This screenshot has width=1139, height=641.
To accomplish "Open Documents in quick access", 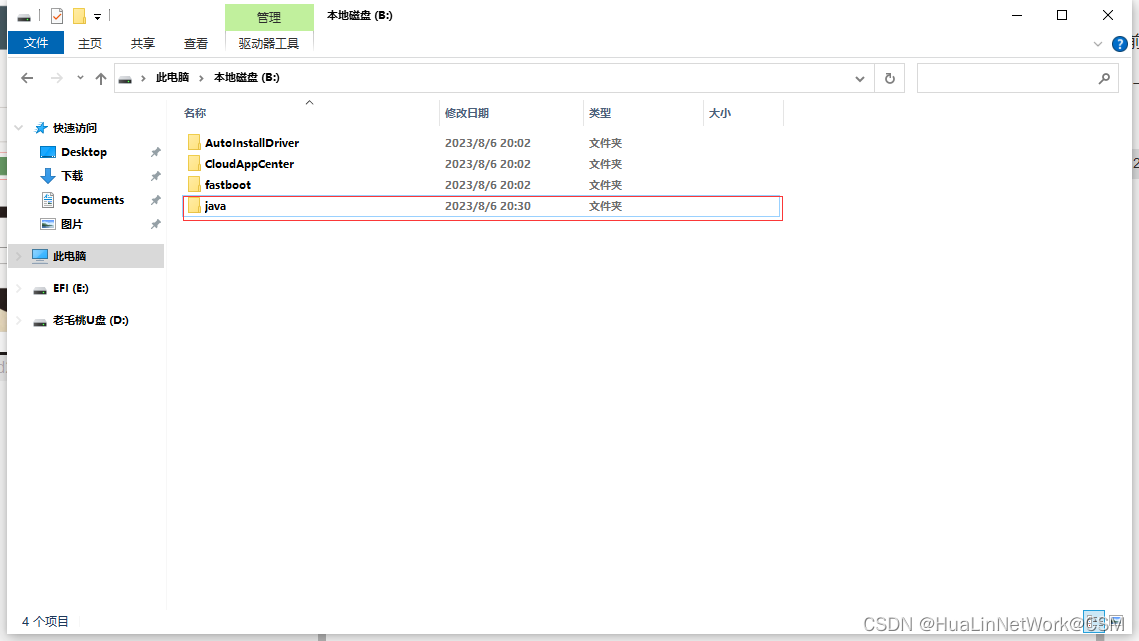I will pyautogui.click(x=92, y=200).
